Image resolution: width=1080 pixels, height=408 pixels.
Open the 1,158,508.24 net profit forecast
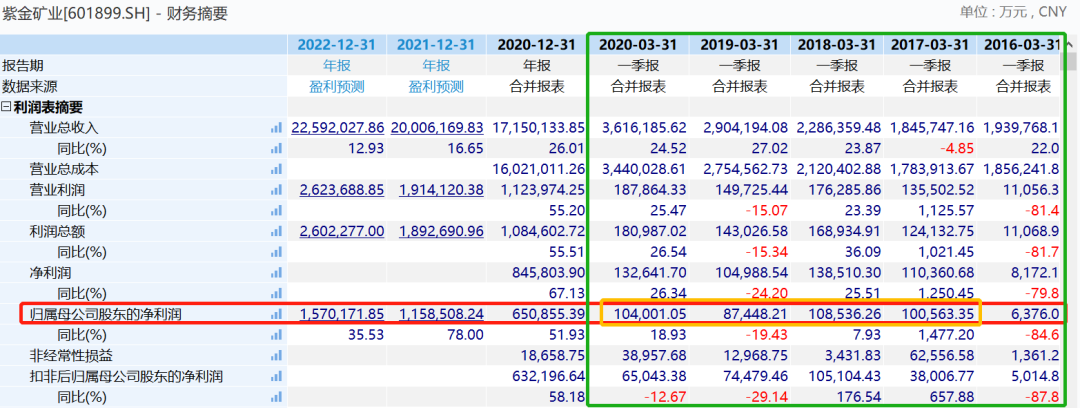[442, 314]
